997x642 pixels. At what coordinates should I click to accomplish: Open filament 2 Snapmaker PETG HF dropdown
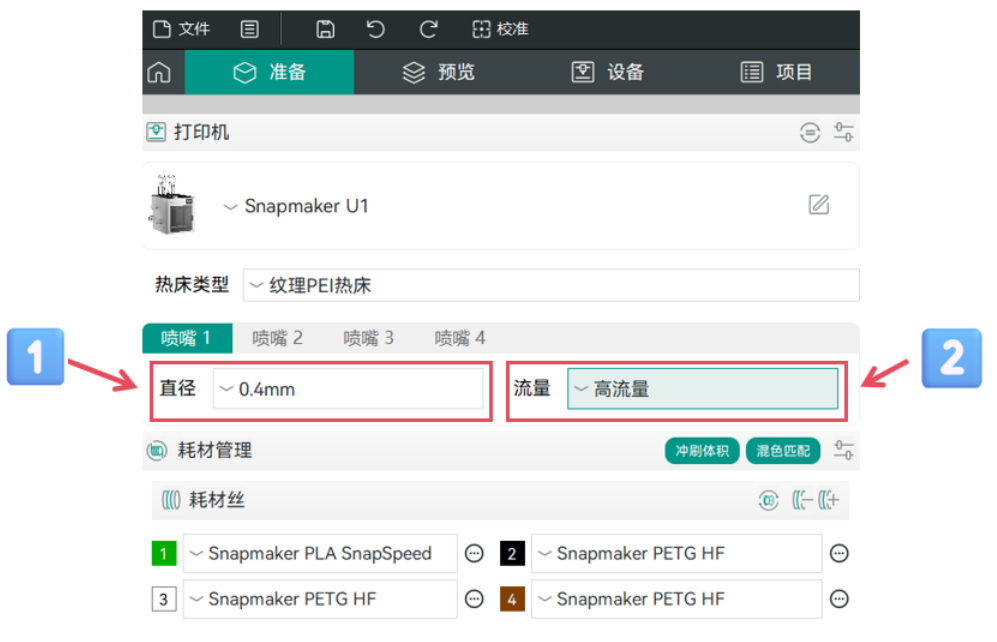coord(677,554)
